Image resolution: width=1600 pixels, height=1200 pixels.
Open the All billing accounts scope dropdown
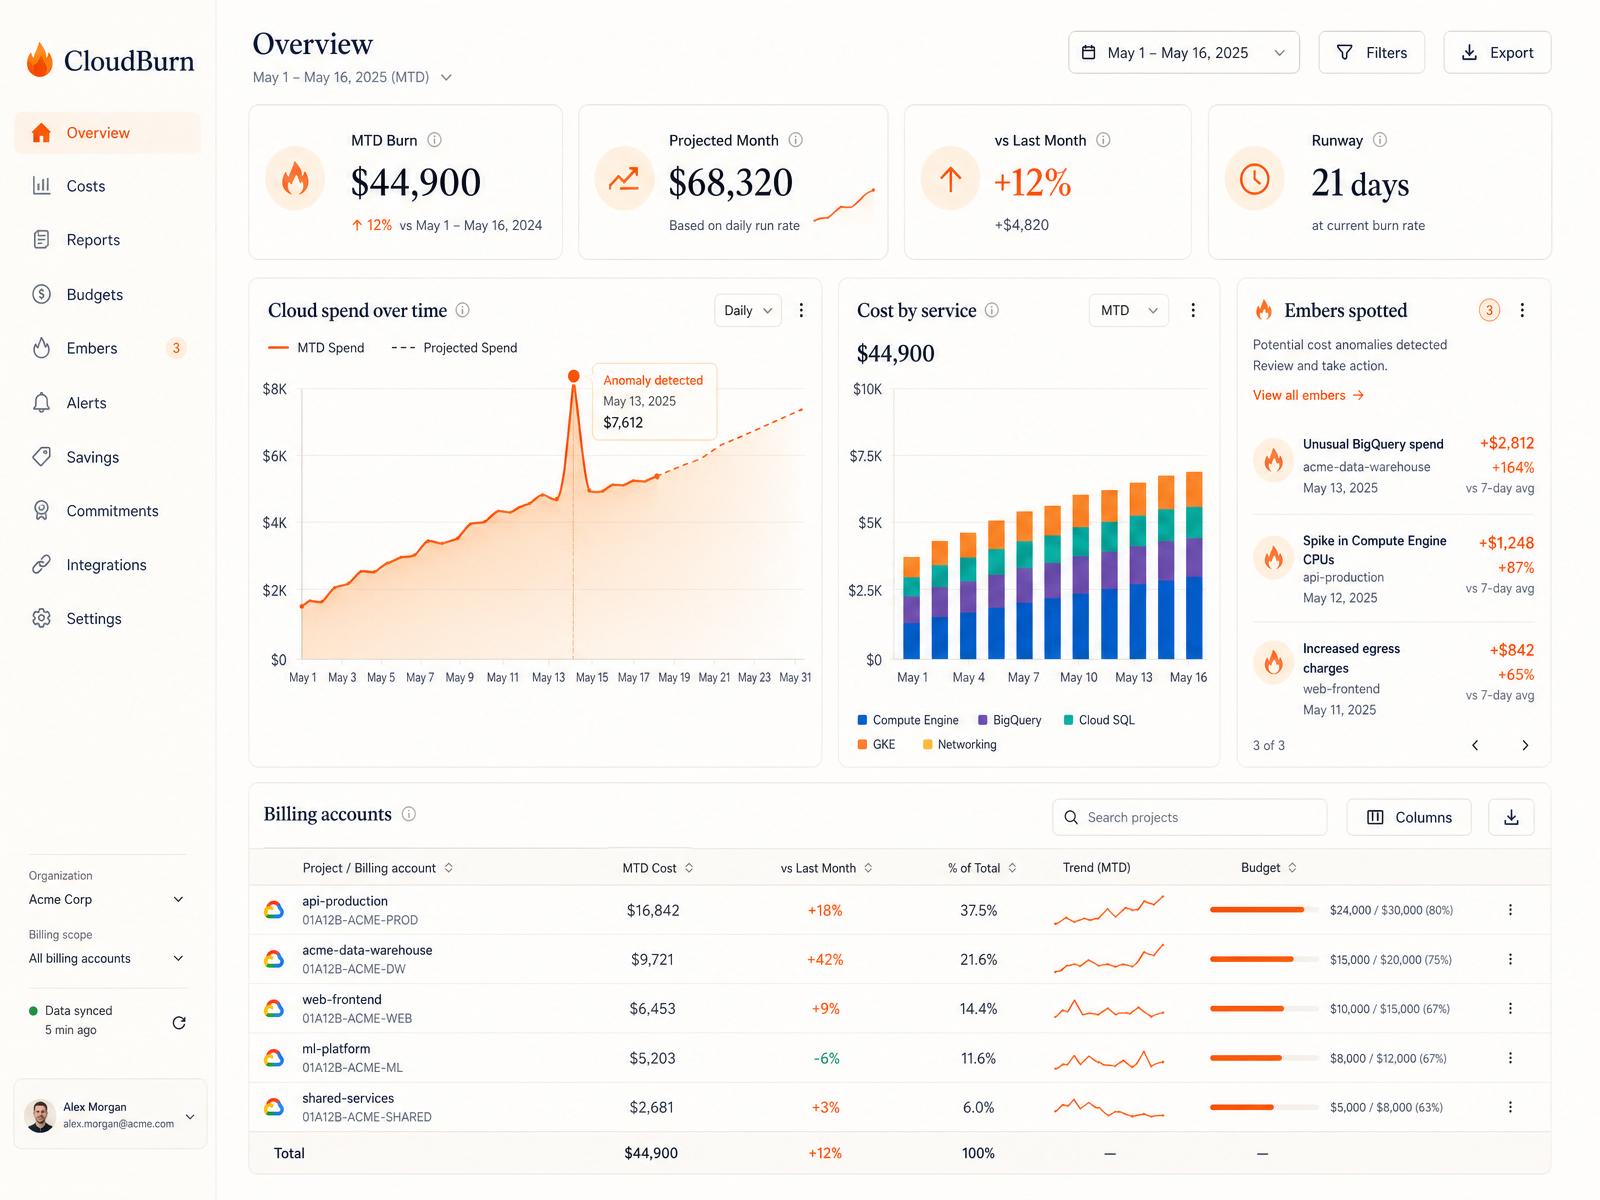coord(107,958)
